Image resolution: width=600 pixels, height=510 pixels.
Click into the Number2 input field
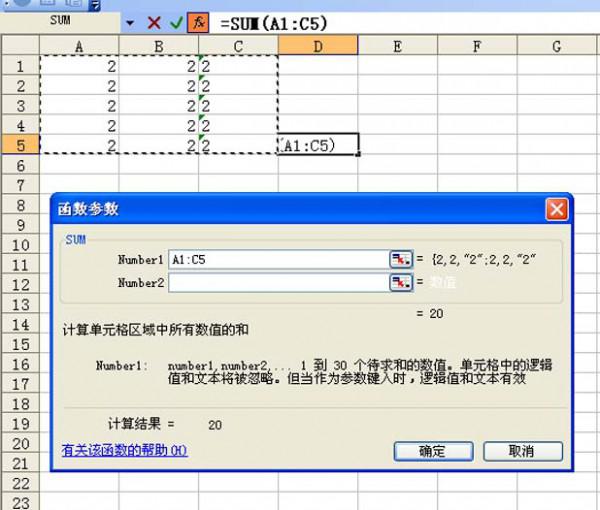[279, 282]
